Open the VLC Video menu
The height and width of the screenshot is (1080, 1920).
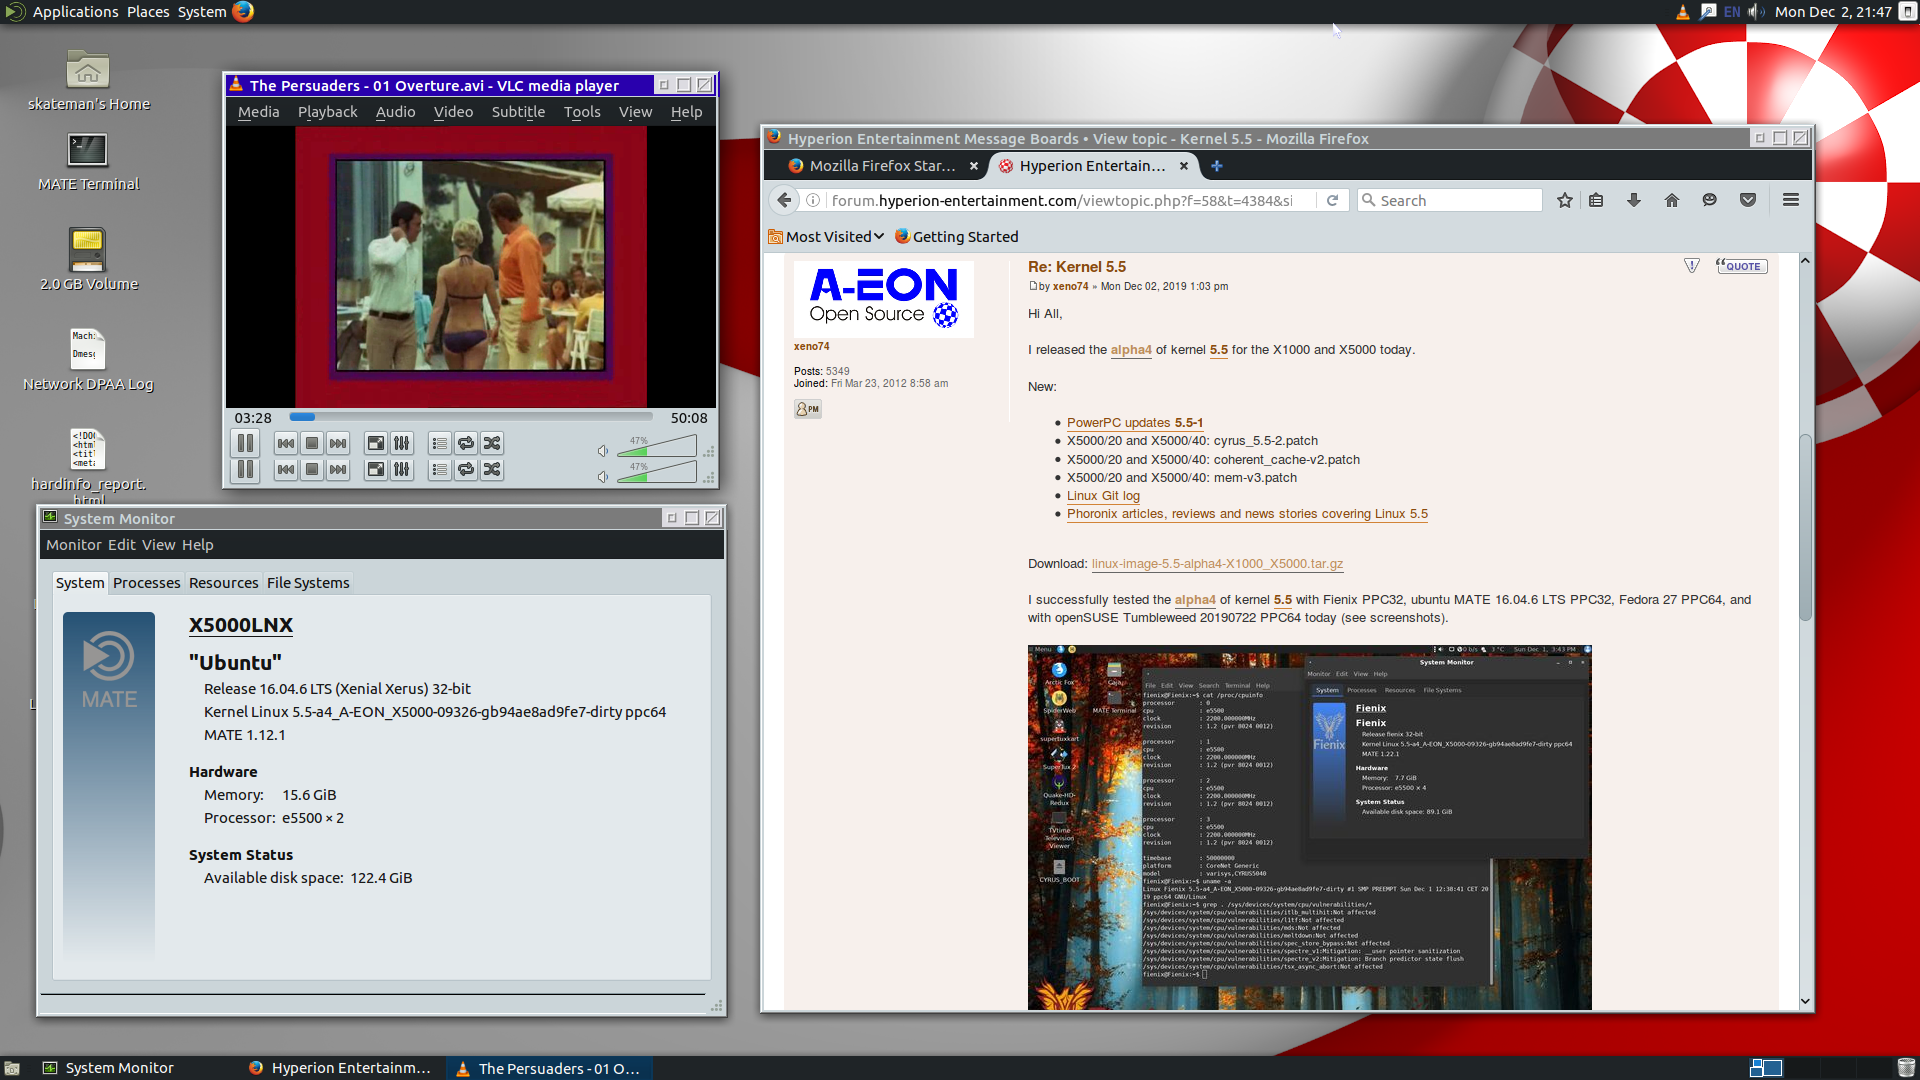pyautogui.click(x=453, y=112)
